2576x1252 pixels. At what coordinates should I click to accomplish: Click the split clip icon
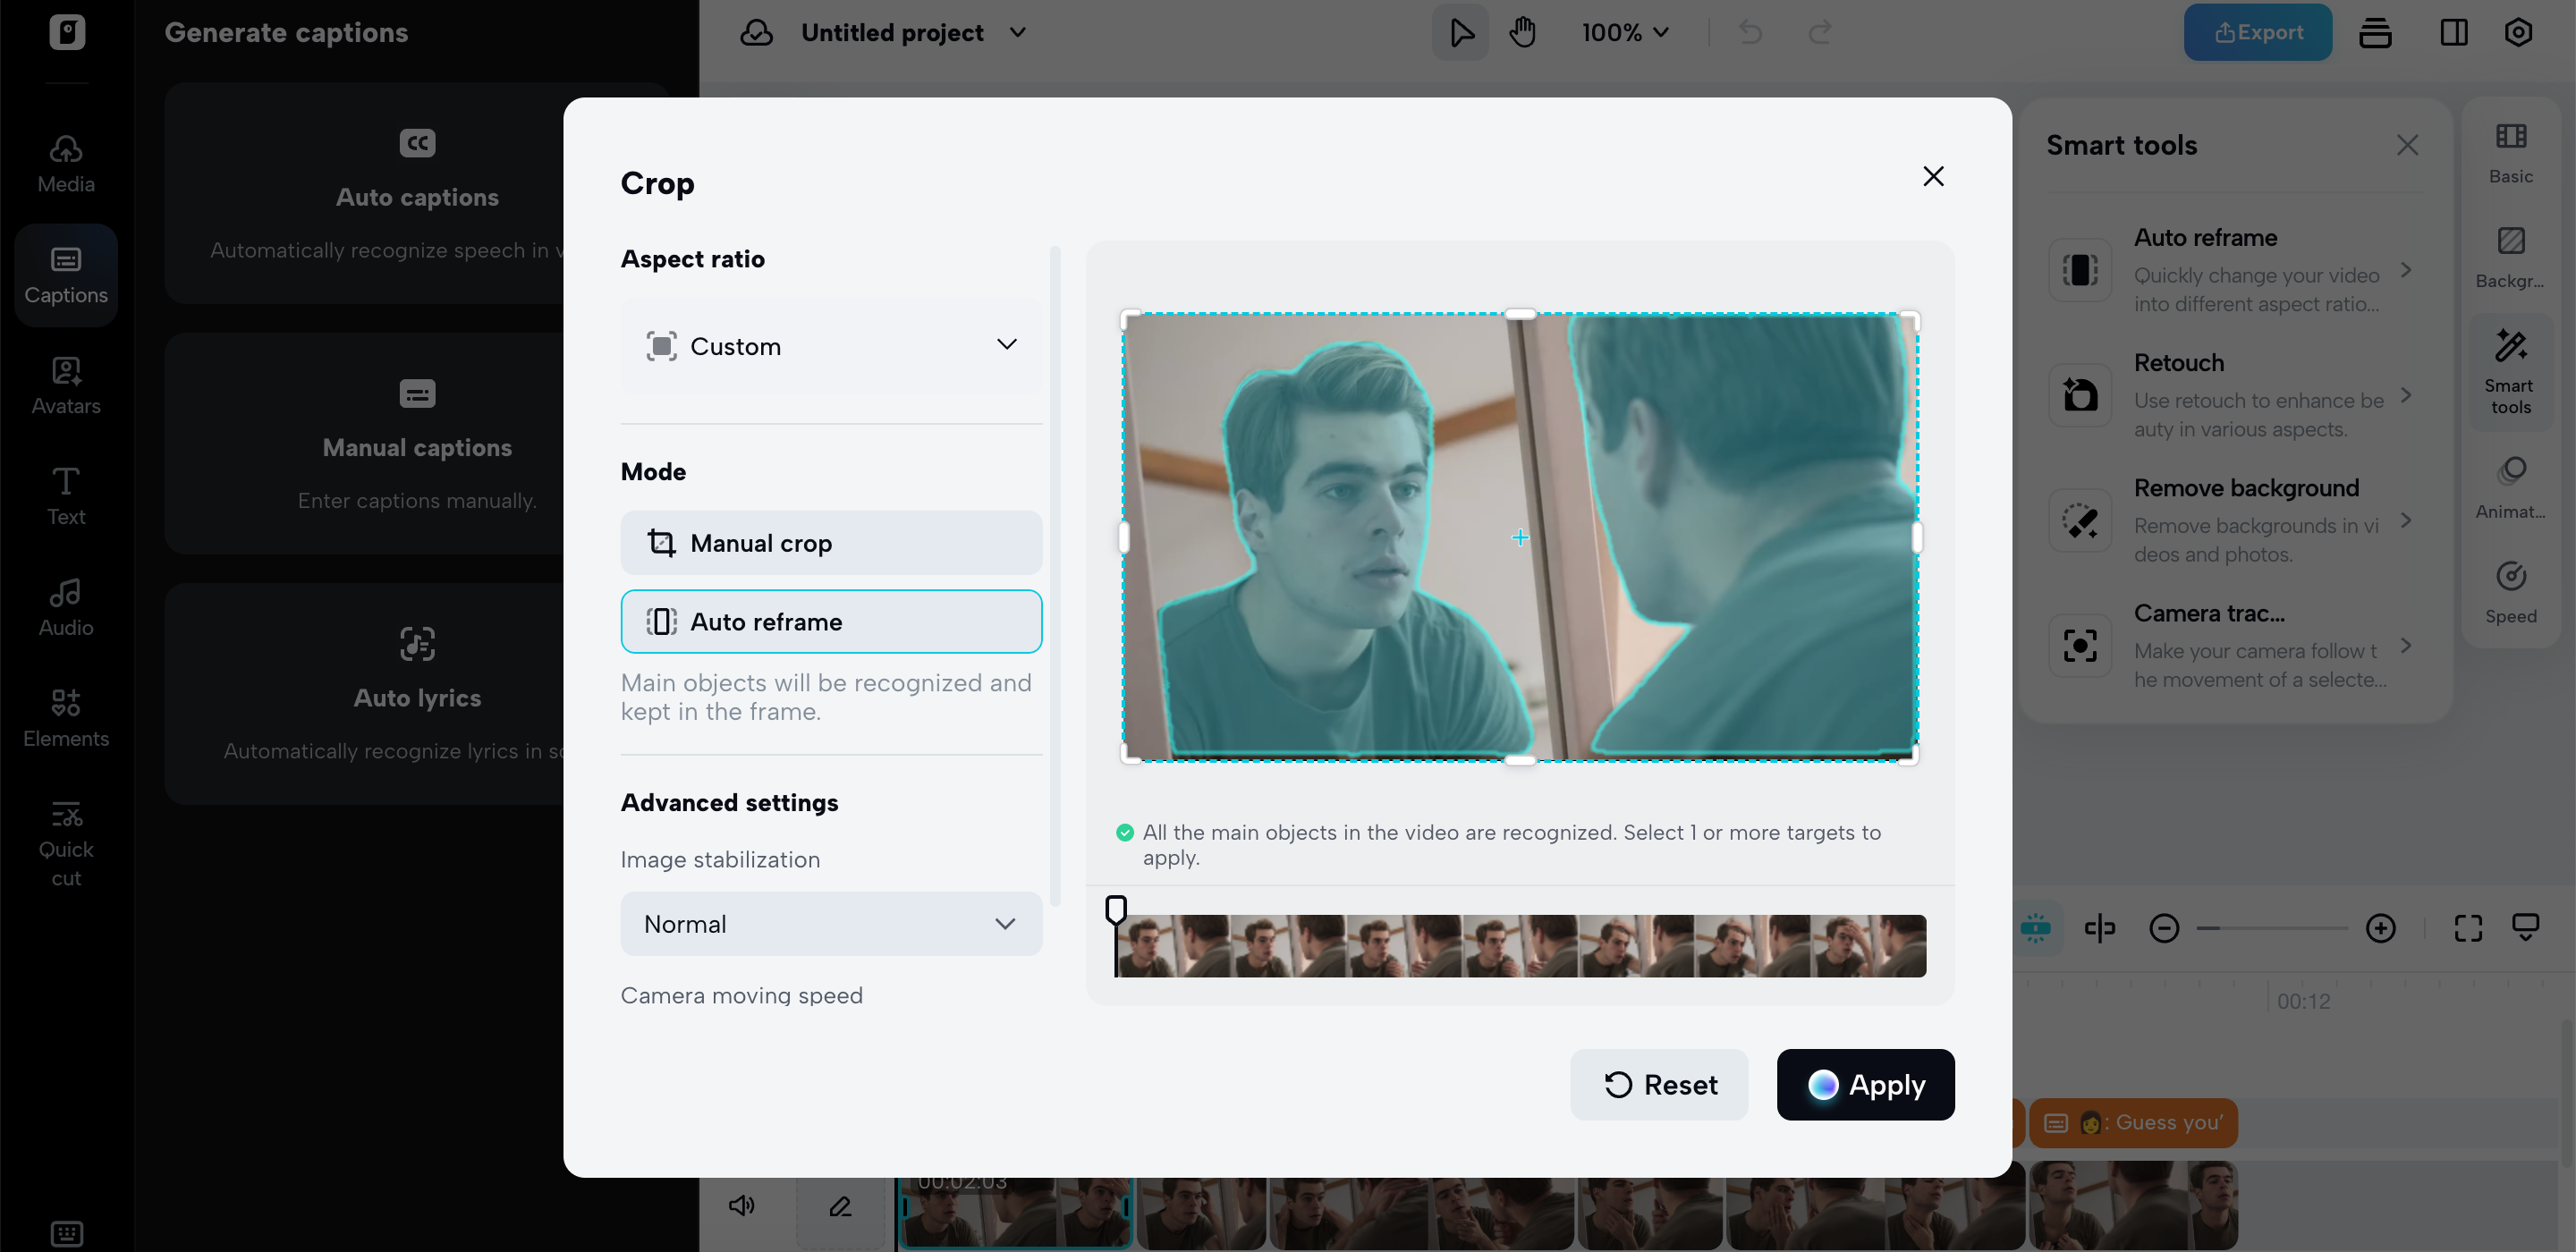[2099, 928]
